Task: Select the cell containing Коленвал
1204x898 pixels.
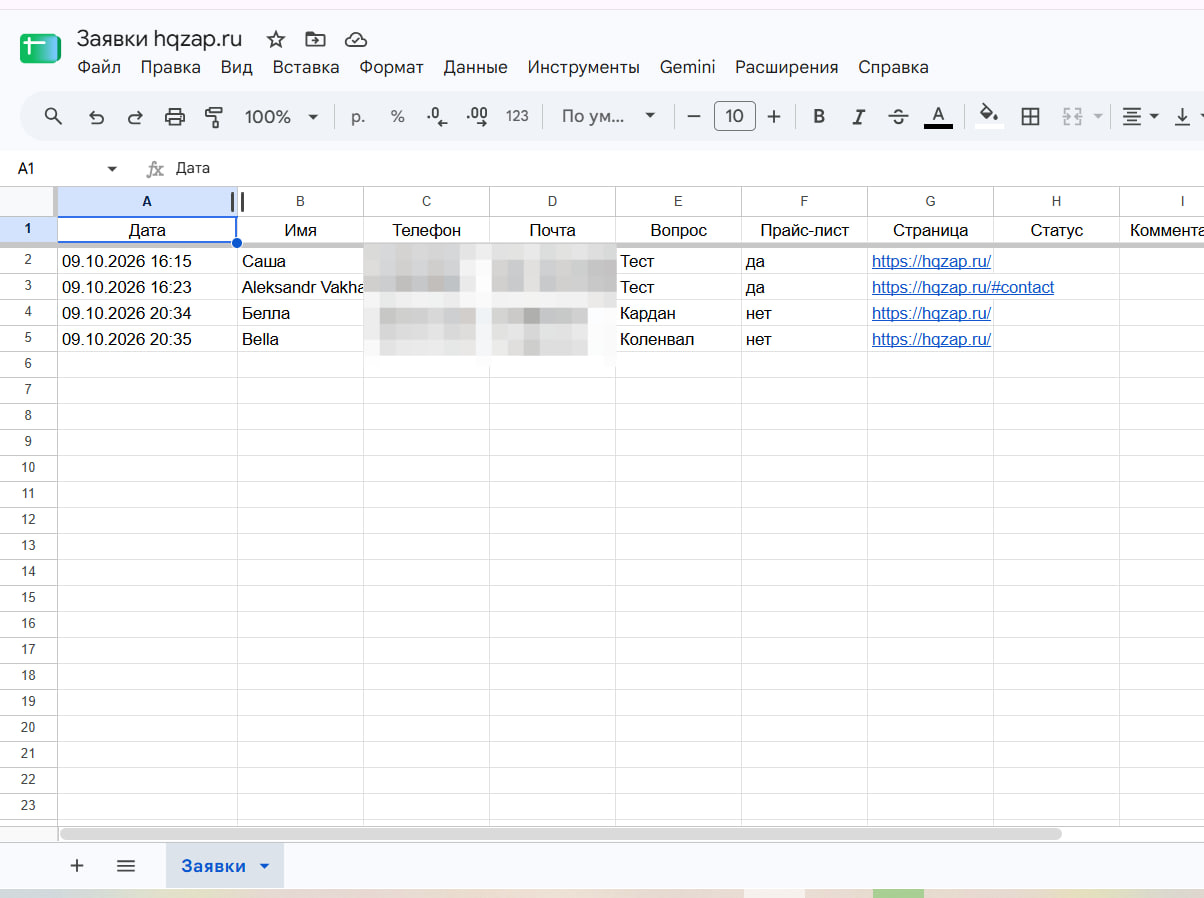Action: pyautogui.click(x=678, y=339)
